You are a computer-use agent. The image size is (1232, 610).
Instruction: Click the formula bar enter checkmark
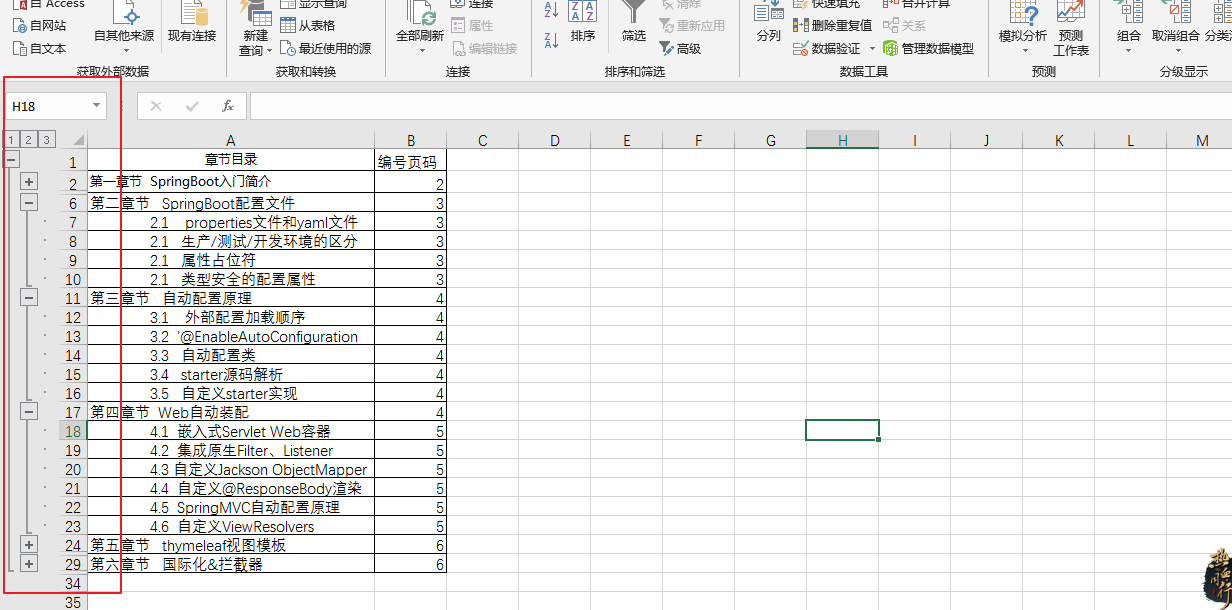point(192,106)
